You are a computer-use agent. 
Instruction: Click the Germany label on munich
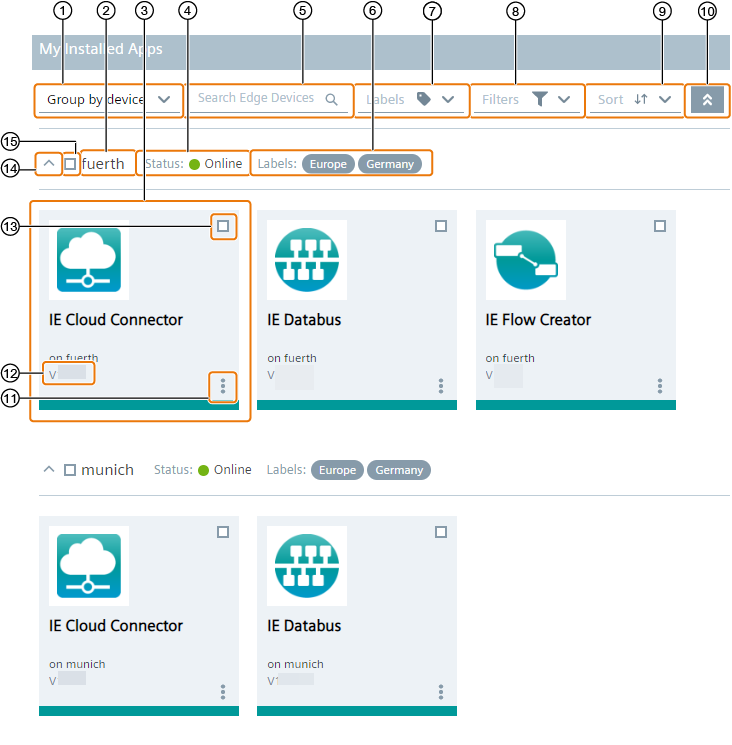(399, 470)
